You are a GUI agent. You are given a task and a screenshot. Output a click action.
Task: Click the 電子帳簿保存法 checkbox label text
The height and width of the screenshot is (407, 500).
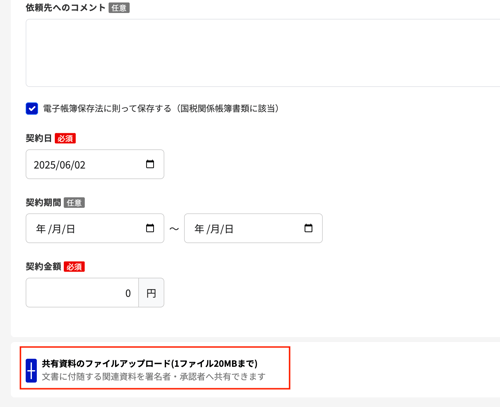pyautogui.click(x=161, y=108)
